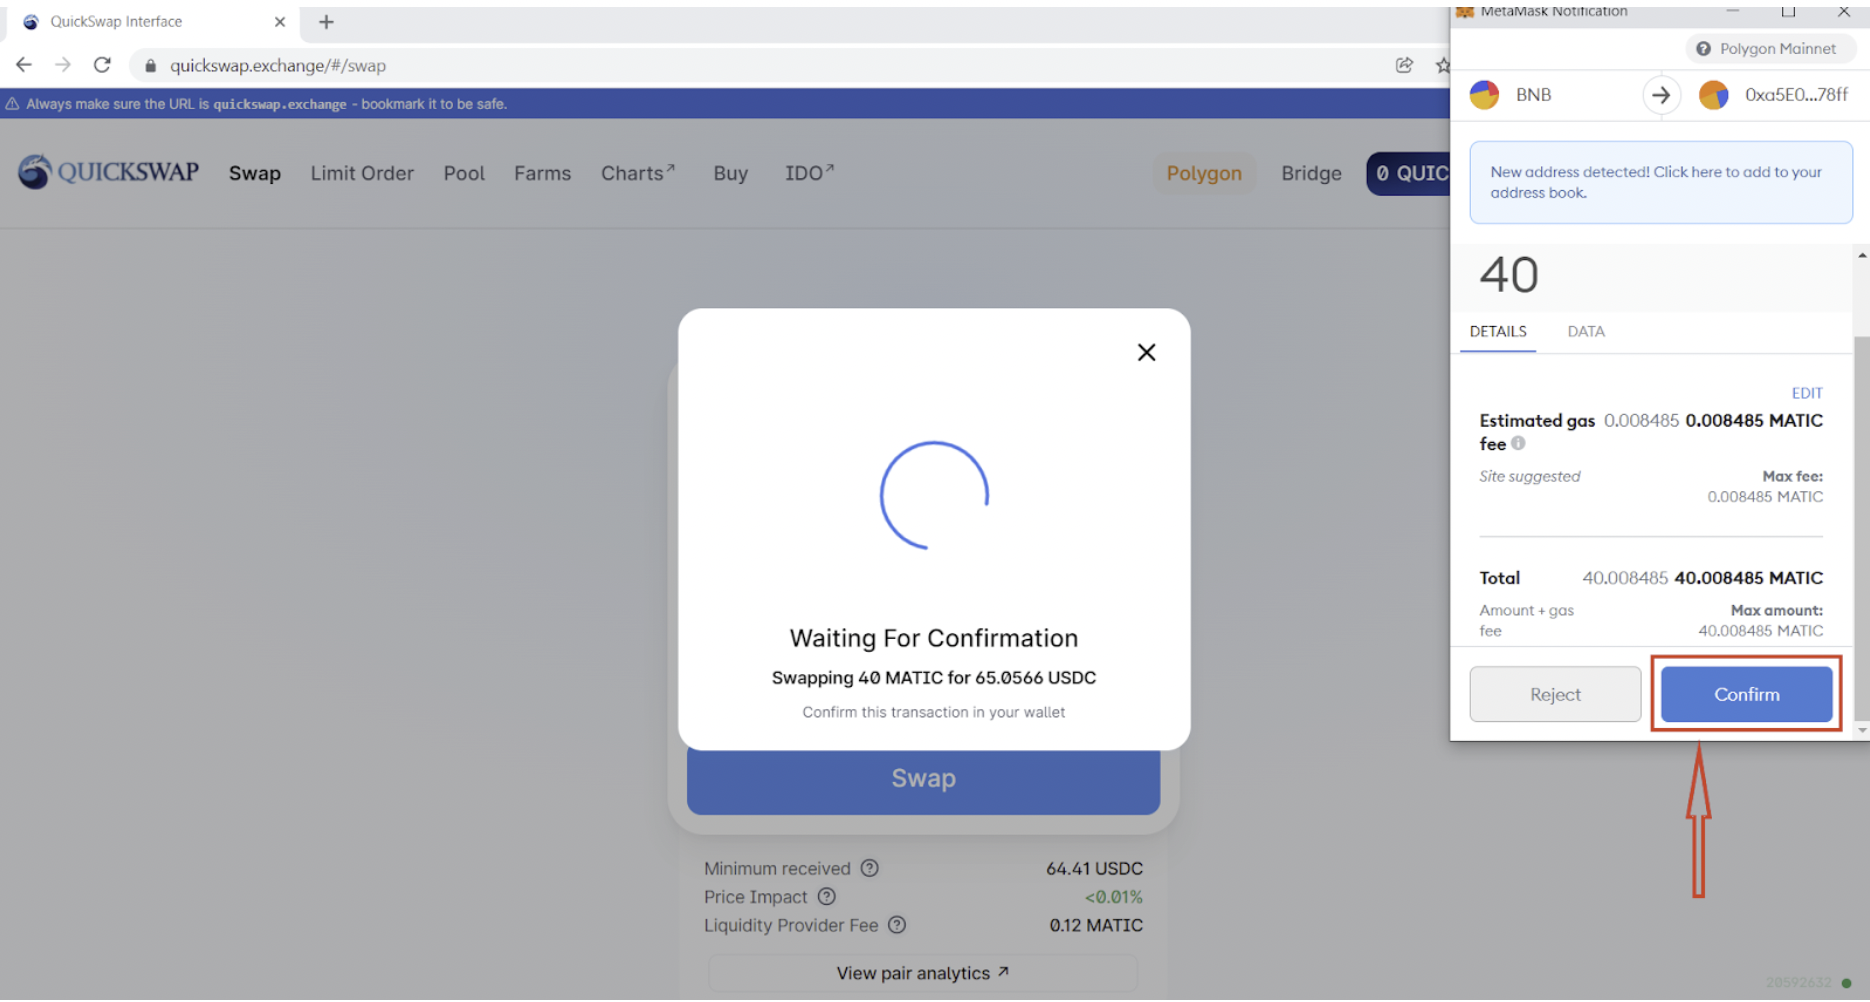
Task: Open the Bridge link
Action: [1311, 173]
